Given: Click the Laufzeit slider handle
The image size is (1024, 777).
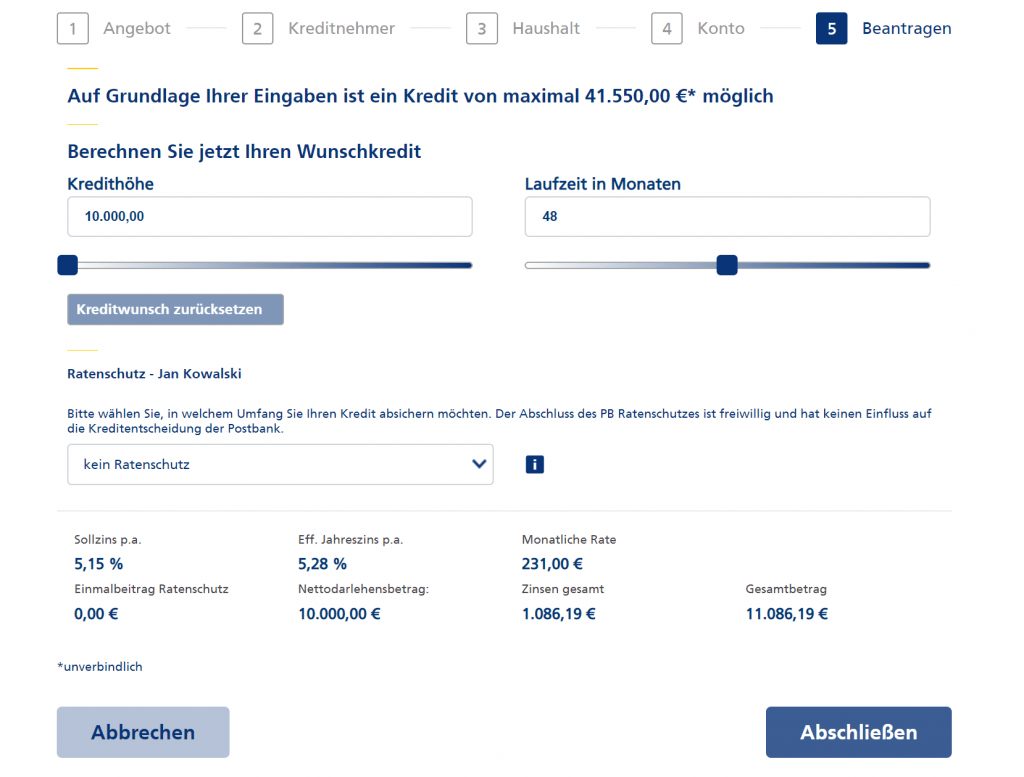Looking at the screenshot, I should click(727, 265).
